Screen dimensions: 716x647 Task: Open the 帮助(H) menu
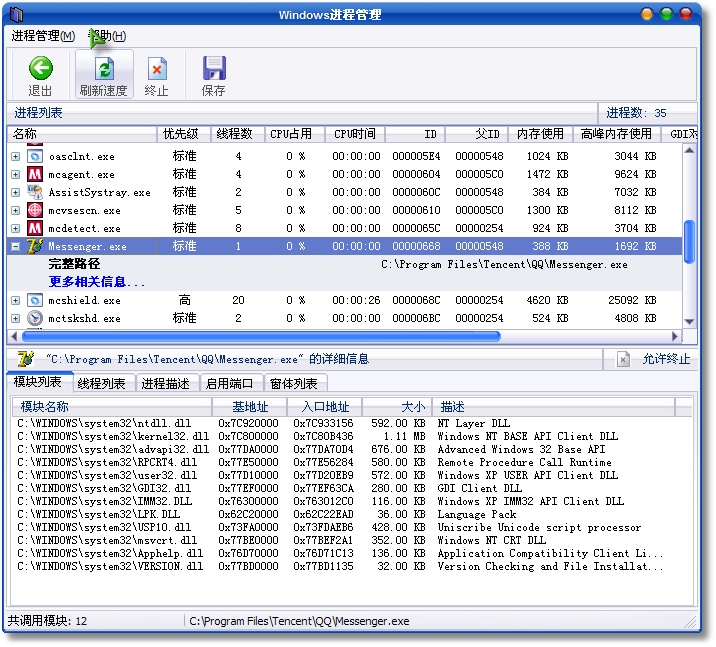click(x=107, y=36)
